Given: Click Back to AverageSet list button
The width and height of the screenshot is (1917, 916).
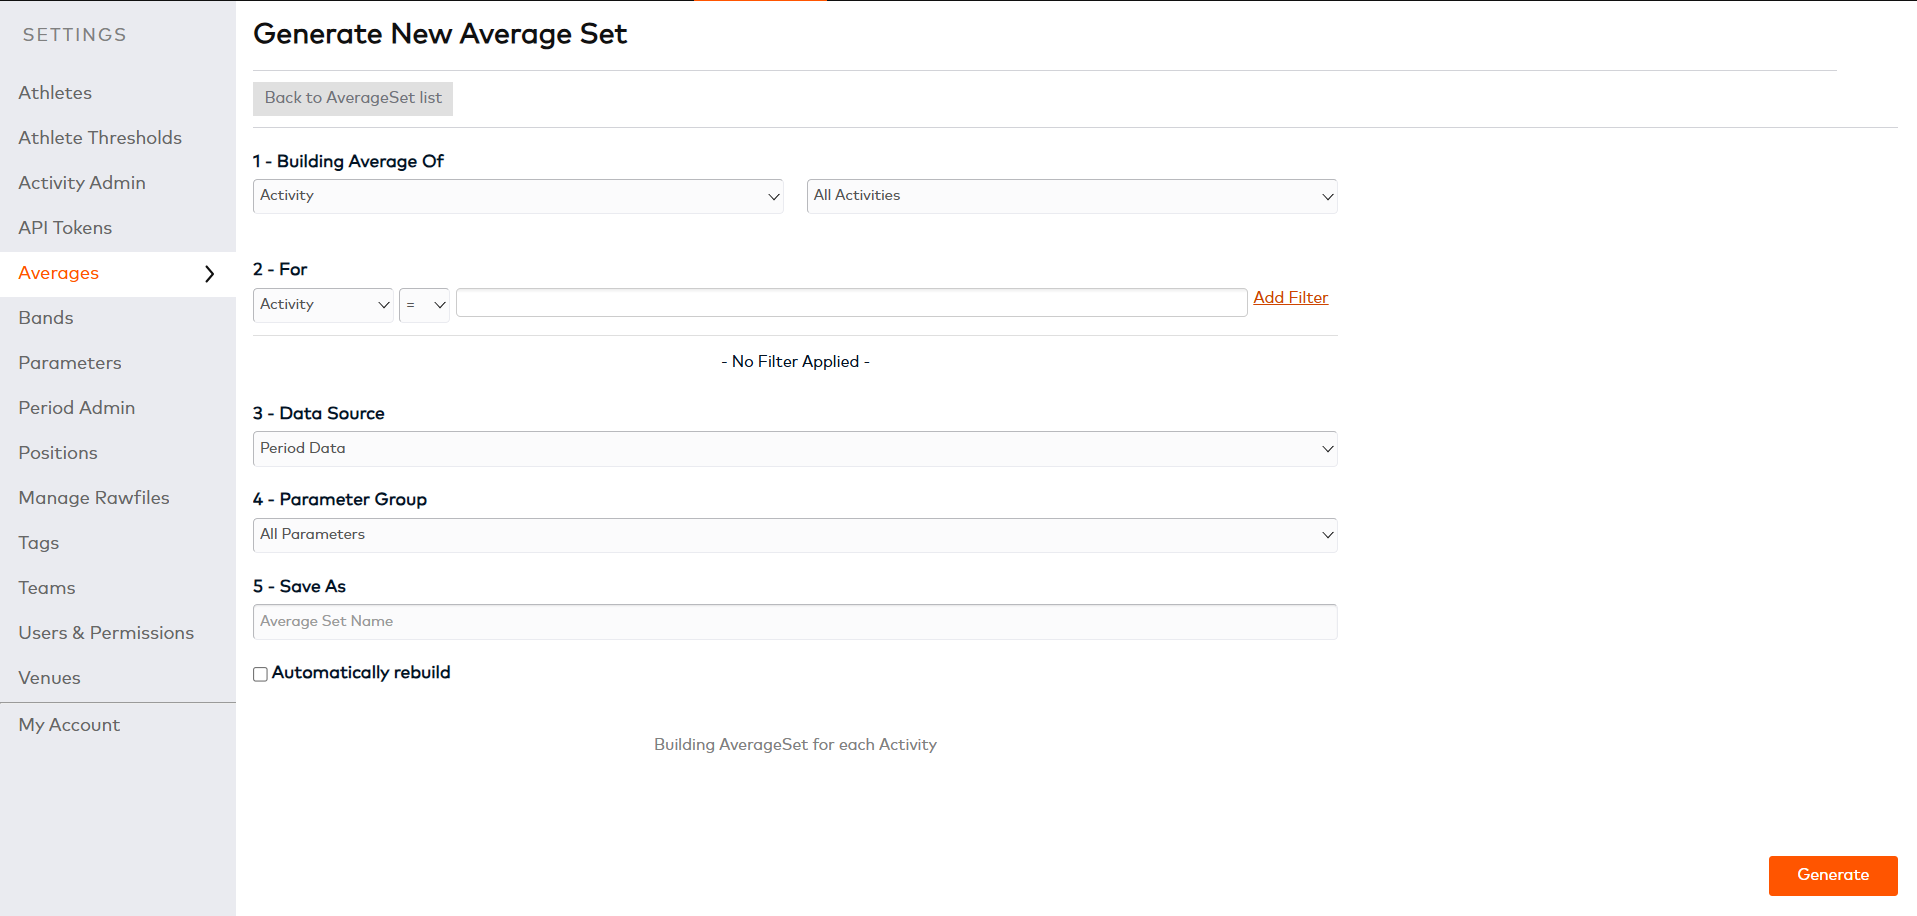Looking at the screenshot, I should point(353,98).
